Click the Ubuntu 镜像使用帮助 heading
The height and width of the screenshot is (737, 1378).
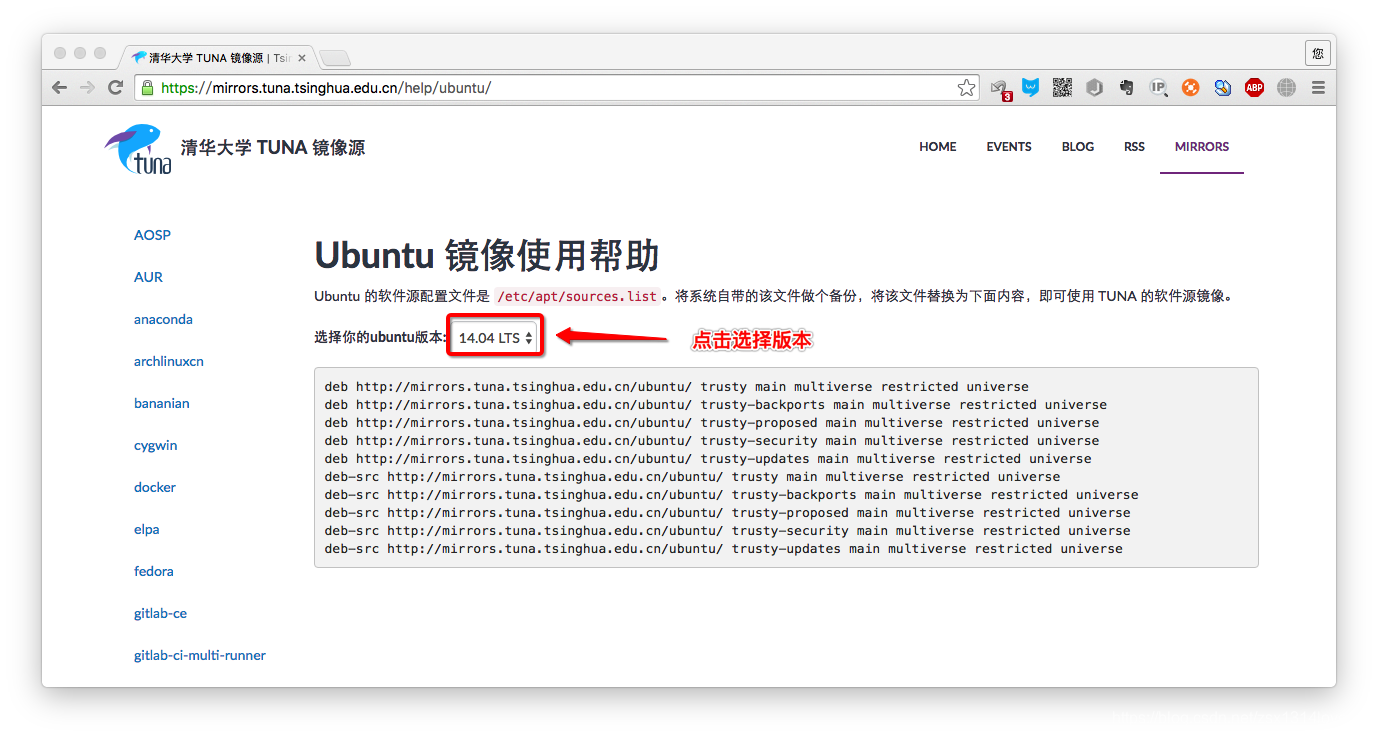click(x=487, y=255)
